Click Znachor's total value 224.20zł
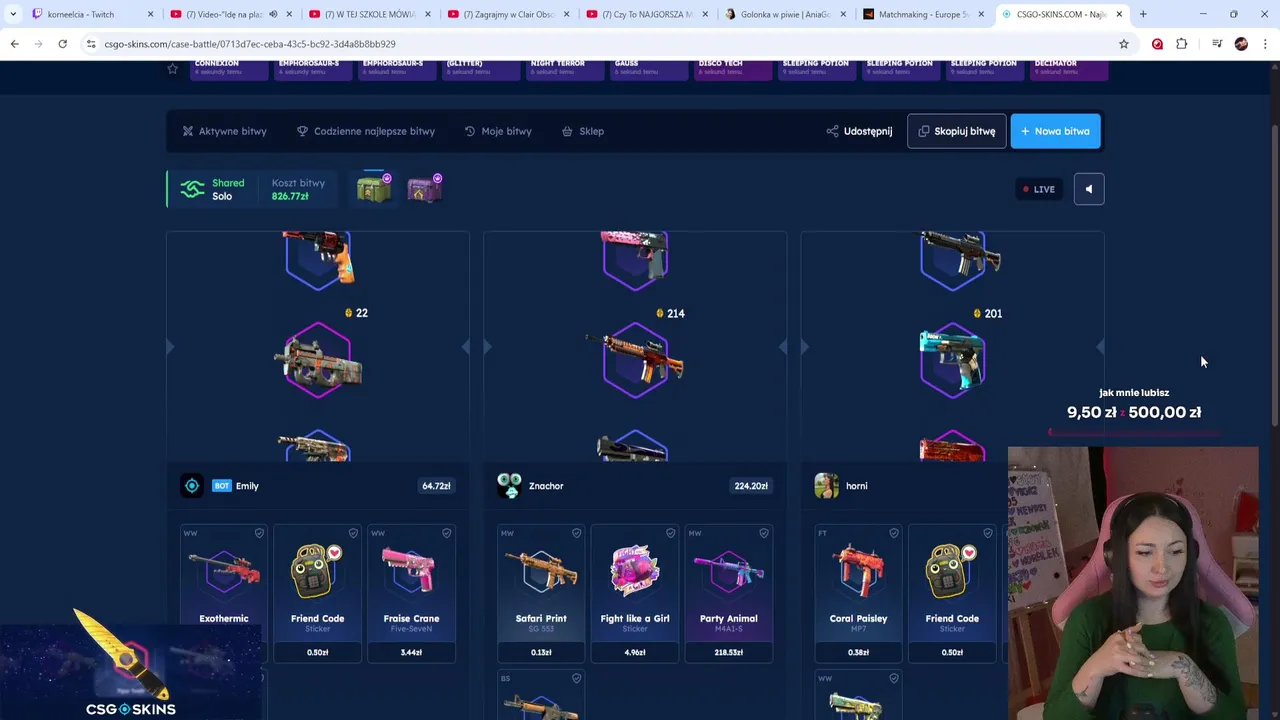 [x=751, y=486]
